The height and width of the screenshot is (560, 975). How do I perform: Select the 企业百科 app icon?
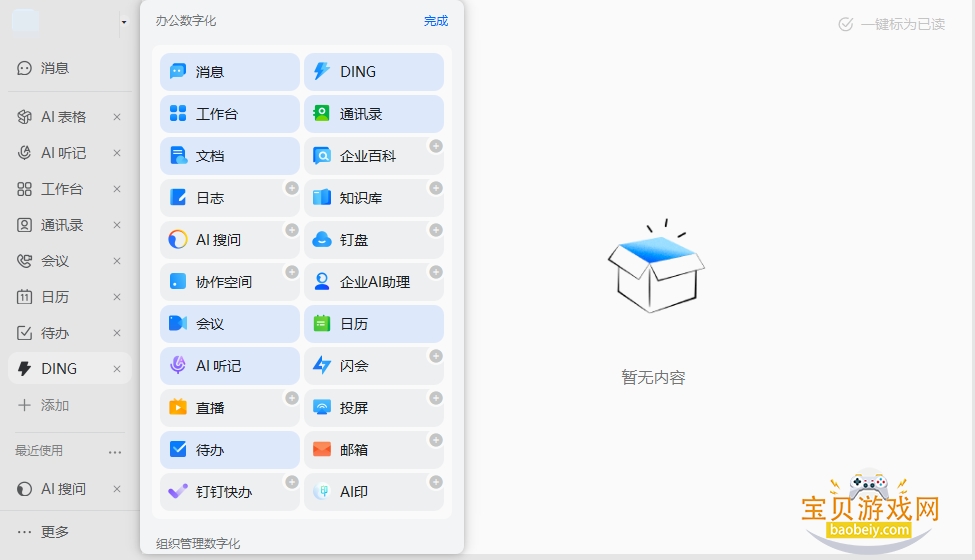321,155
